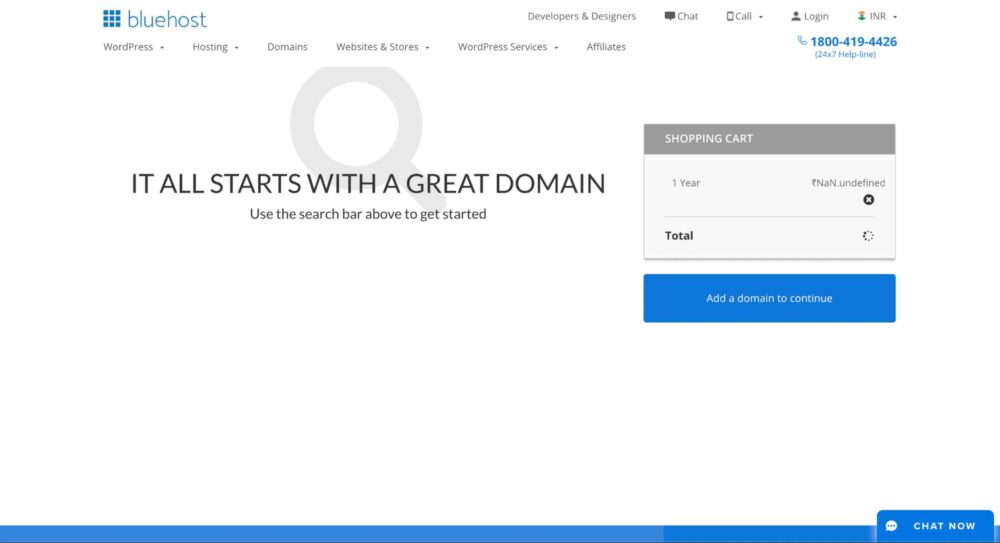Screen dimensions: 1000x543
Task: Click the bluehost logo
Action: point(155,19)
